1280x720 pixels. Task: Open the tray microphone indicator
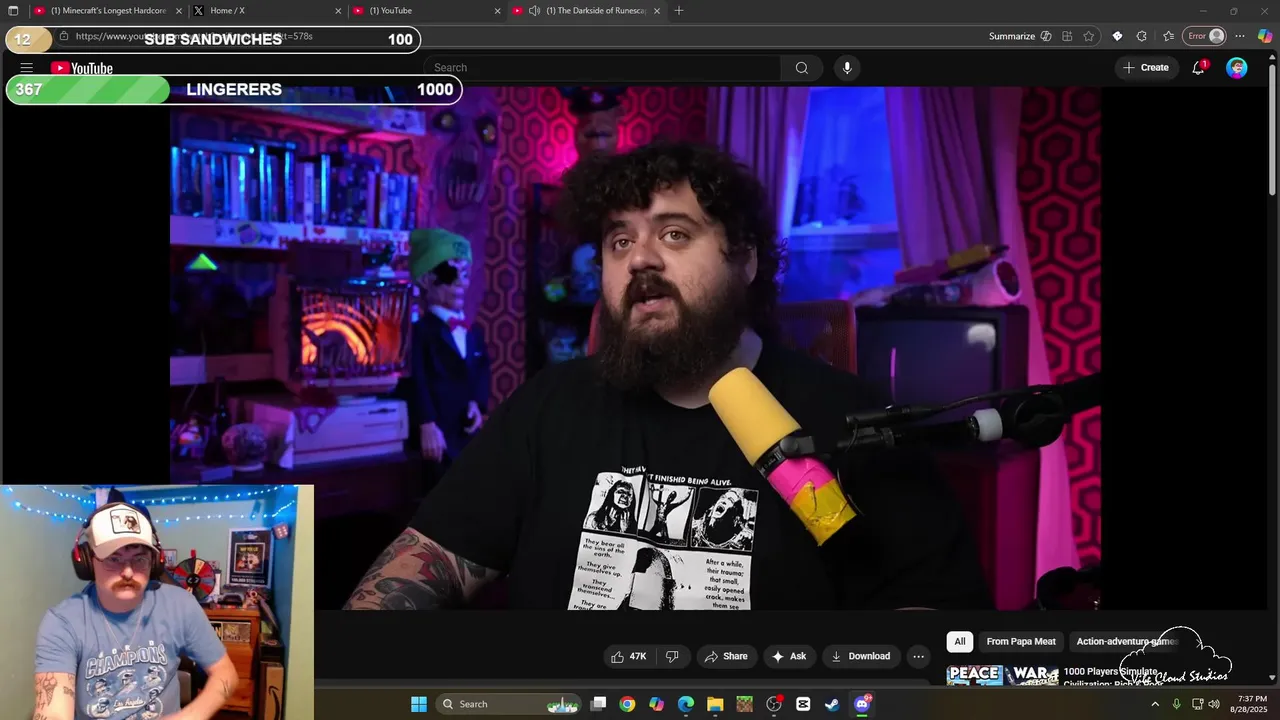tap(1176, 704)
